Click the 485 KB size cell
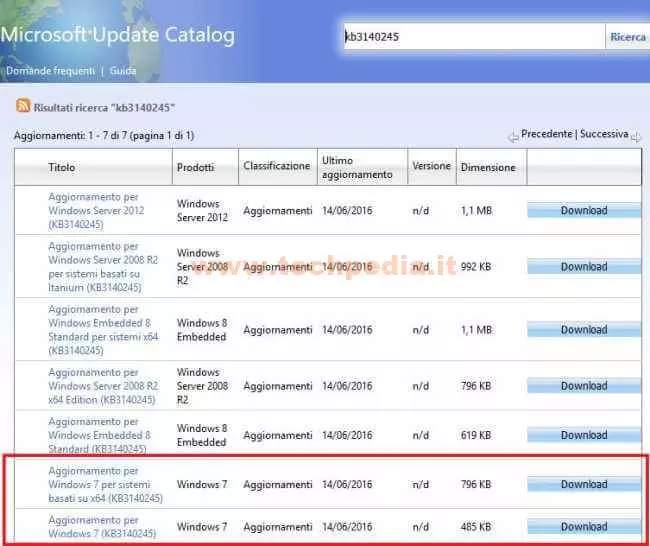 point(476,527)
